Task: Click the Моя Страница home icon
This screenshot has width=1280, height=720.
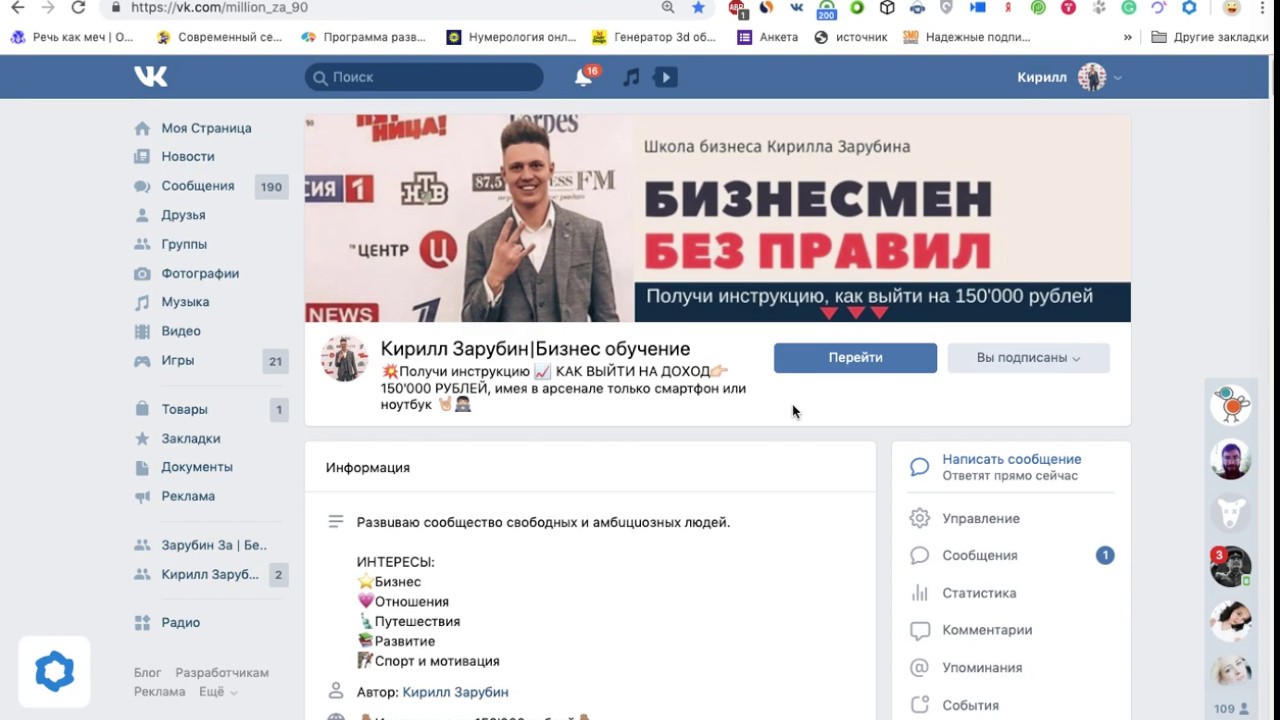Action: pyautogui.click(x=142, y=128)
